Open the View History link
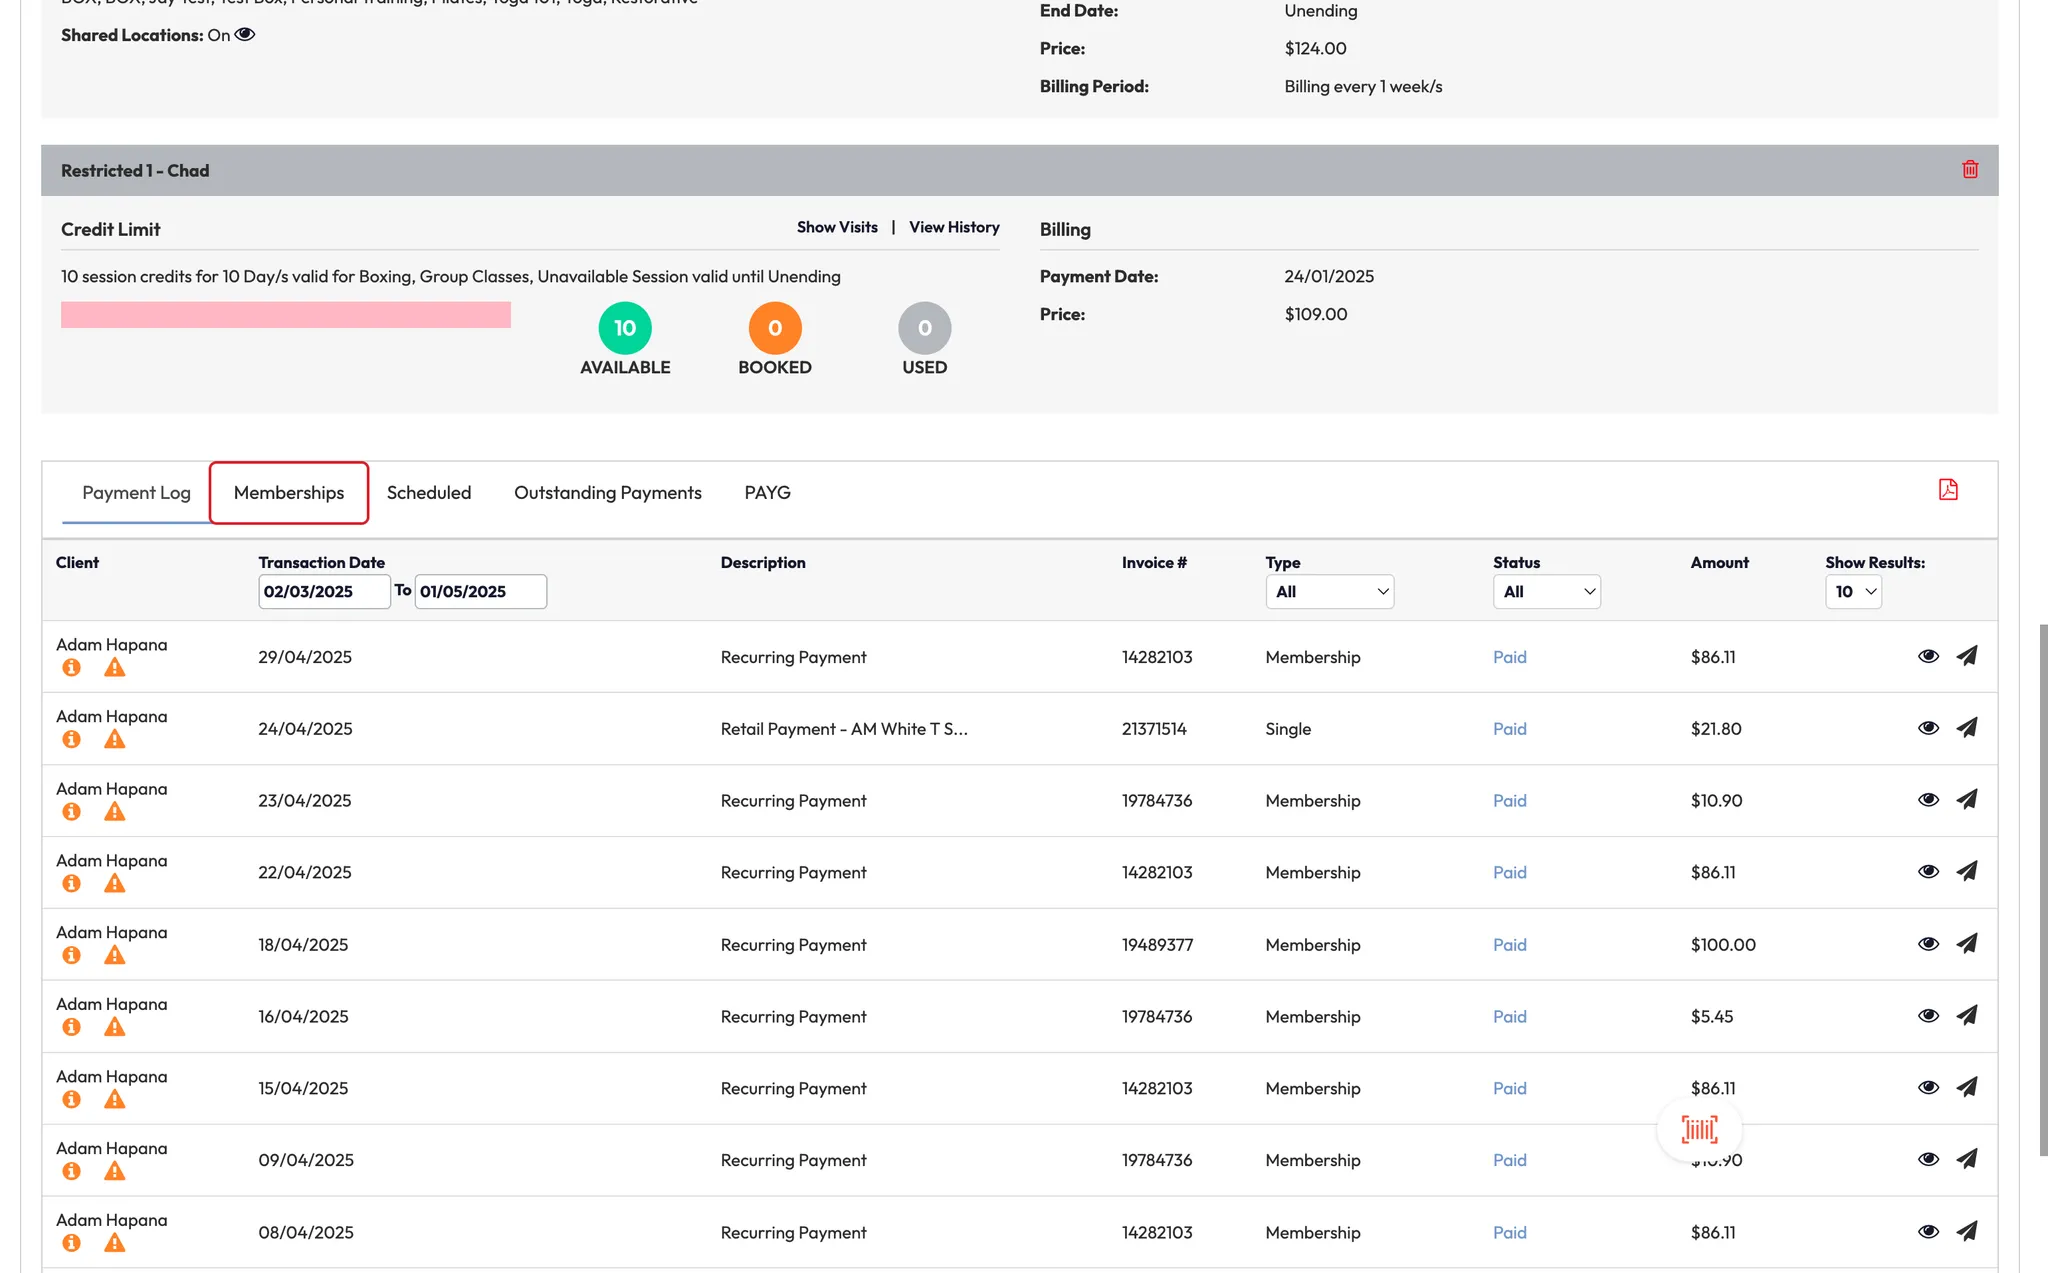Viewport: 2048px width, 1273px height. coord(954,227)
